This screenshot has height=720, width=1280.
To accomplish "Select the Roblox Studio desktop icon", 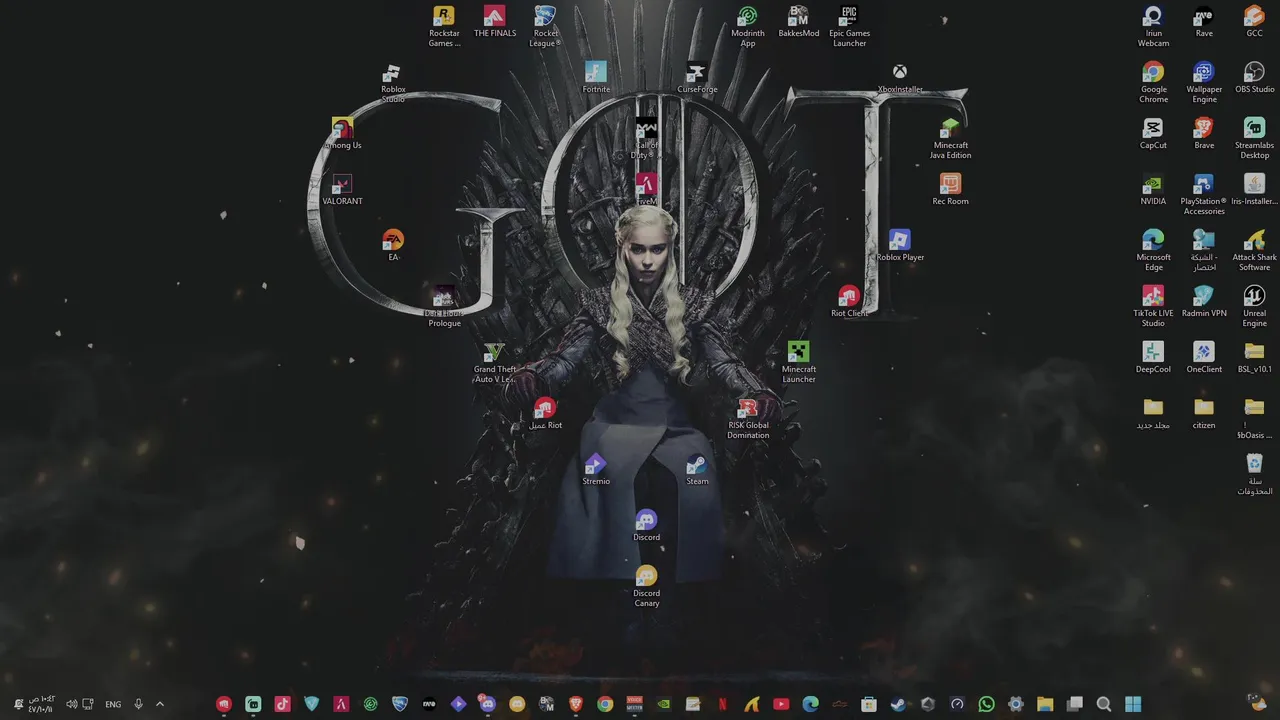I will pyautogui.click(x=393, y=82).
